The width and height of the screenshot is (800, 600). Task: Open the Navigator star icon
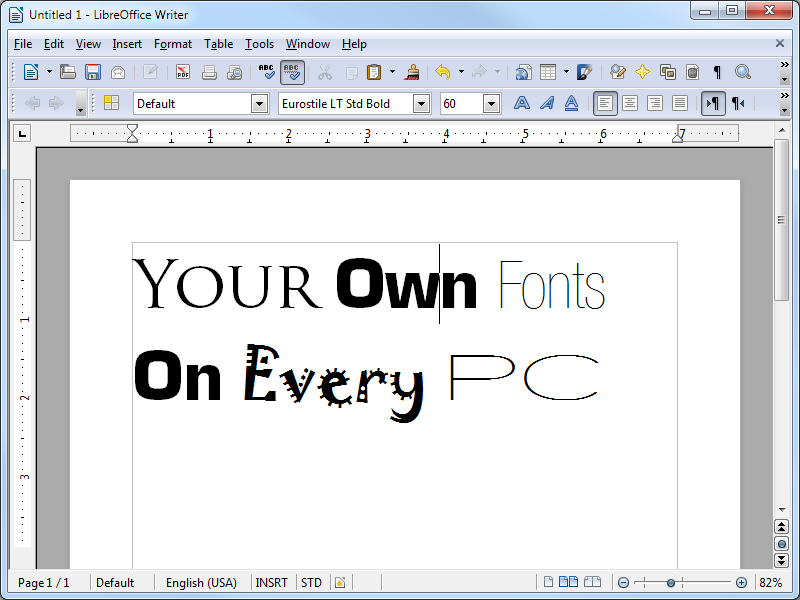tap(642, 72)
